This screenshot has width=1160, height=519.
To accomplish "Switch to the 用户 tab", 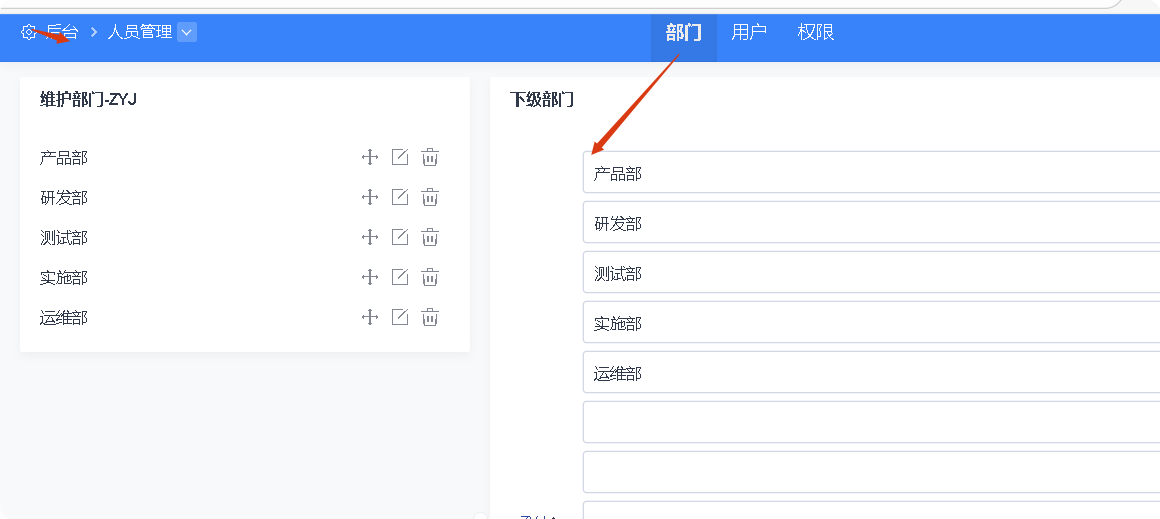I will click(749, 33).
